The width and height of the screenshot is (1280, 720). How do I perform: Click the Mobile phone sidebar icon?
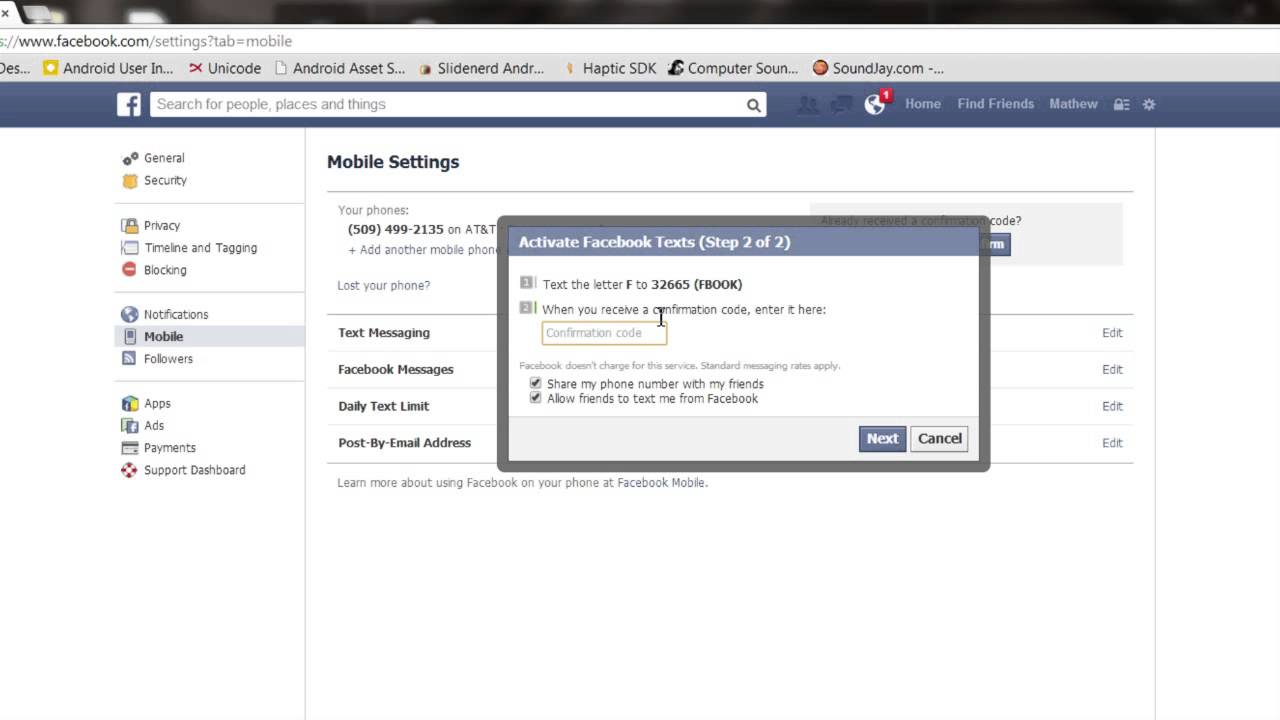tap(130, 337)
